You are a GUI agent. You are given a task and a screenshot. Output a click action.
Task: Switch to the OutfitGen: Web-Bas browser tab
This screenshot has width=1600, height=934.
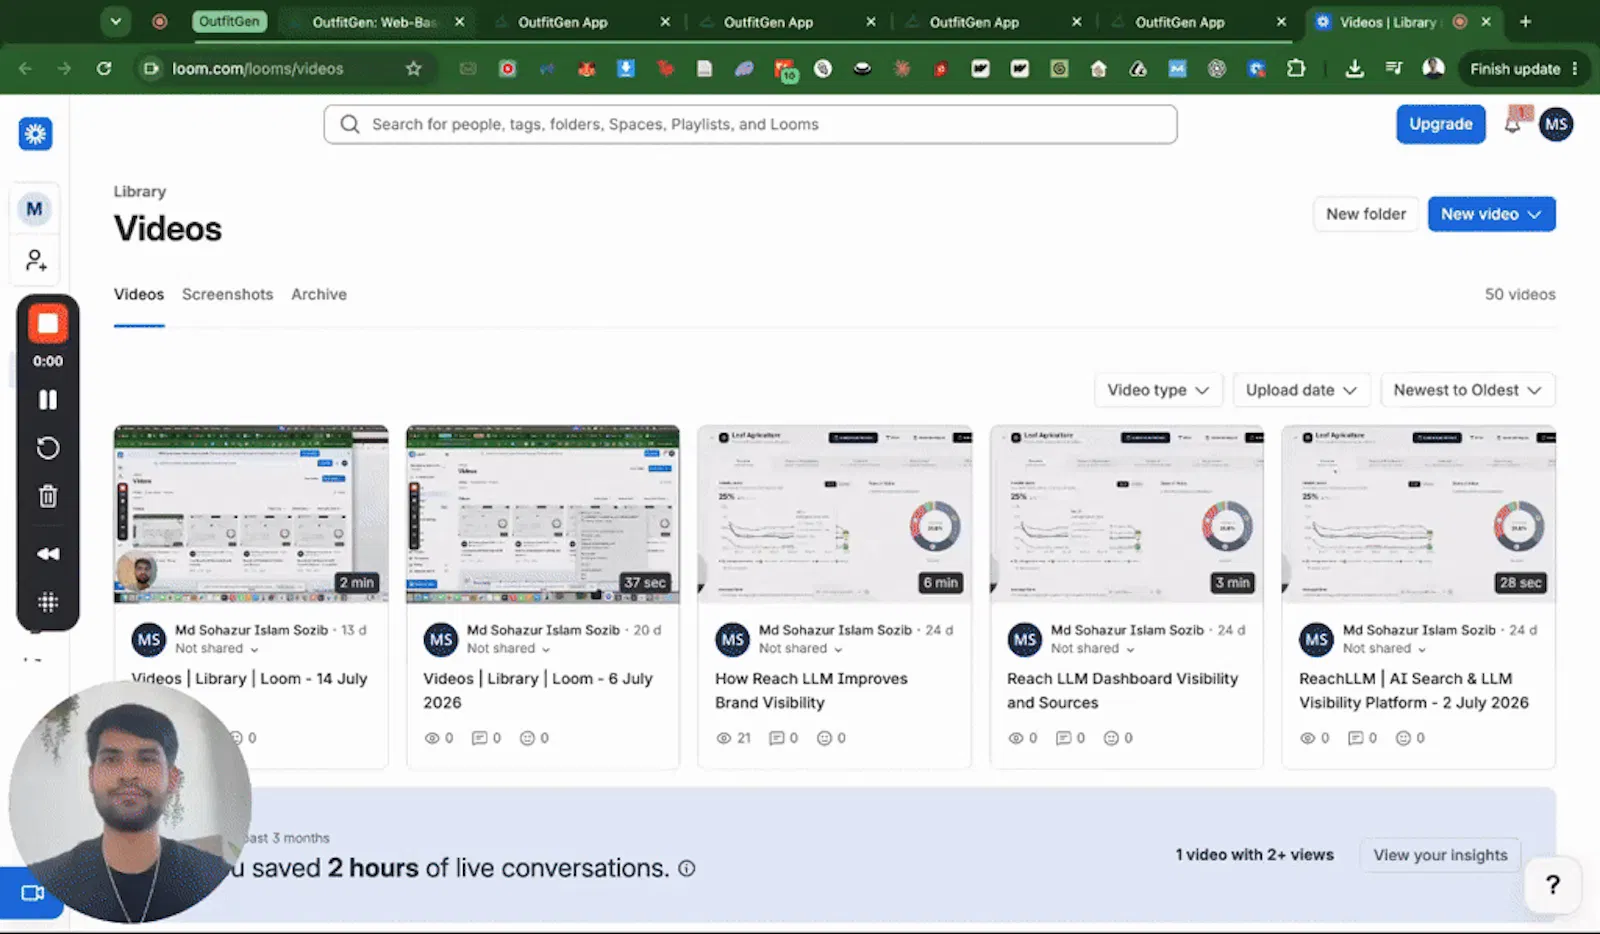tap(377, 22)
